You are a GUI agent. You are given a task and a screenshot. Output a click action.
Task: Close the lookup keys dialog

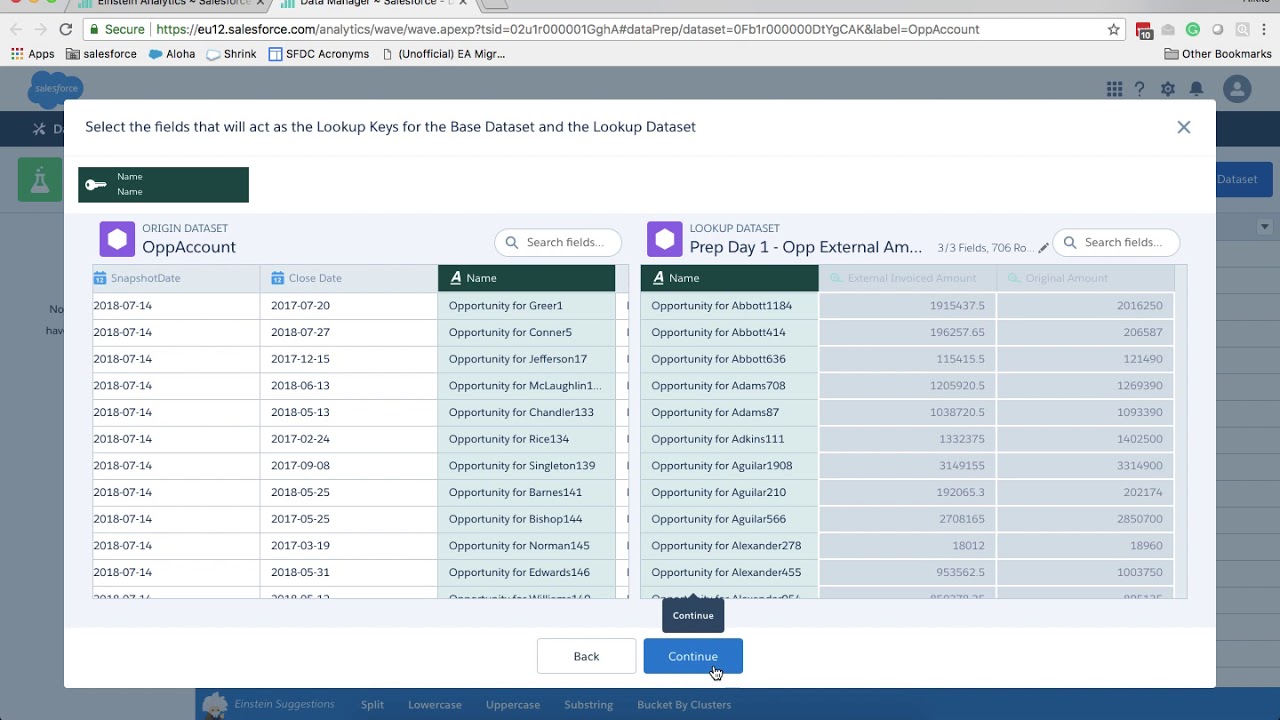[1184, 127]
